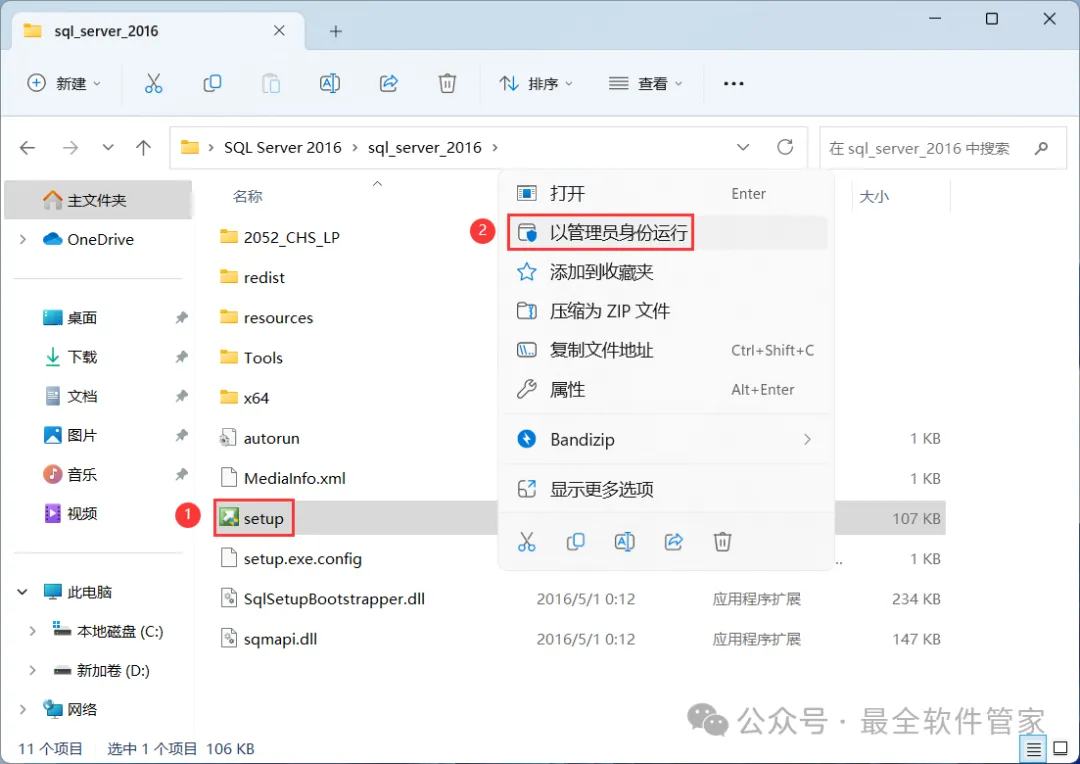Select the sqmapi.dll file
1080x764 pixels.
(x=268, y=639)
